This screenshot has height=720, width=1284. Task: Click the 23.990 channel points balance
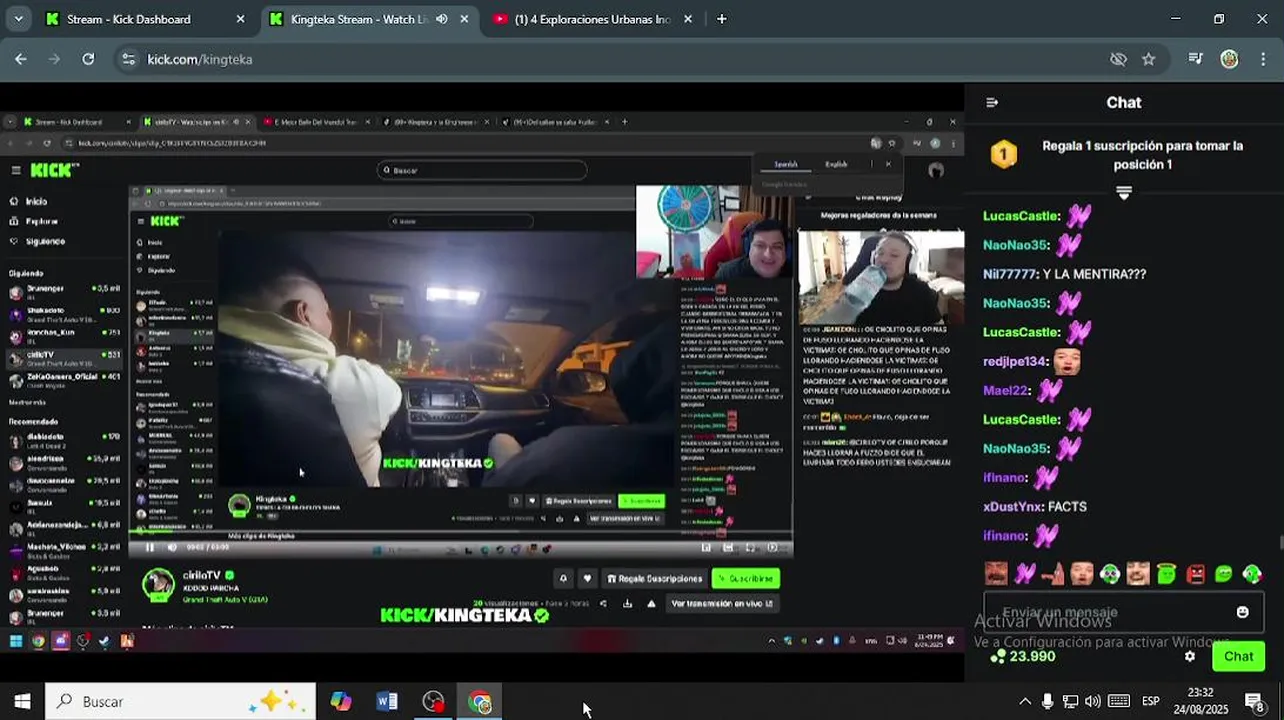[x=1022, y=657]
